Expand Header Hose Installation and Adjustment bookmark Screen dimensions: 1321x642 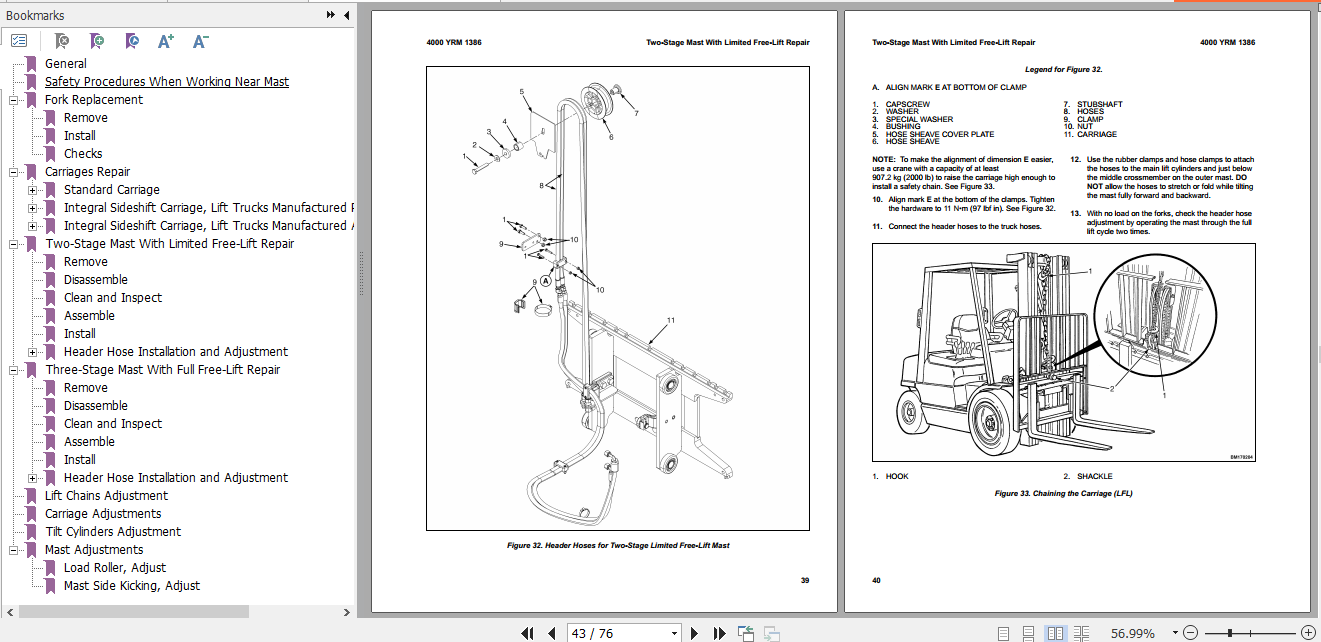coord(32,351)
